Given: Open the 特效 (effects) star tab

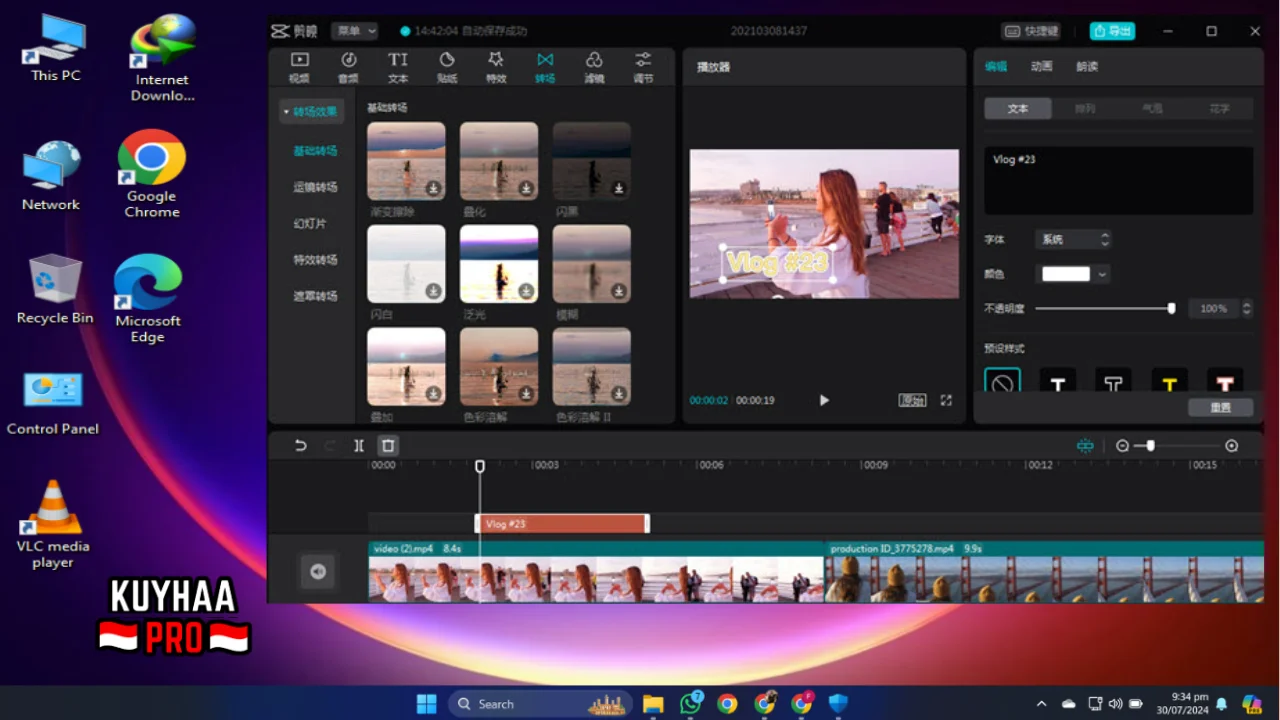Looking at the screenshot, I should tap(496, 67).
